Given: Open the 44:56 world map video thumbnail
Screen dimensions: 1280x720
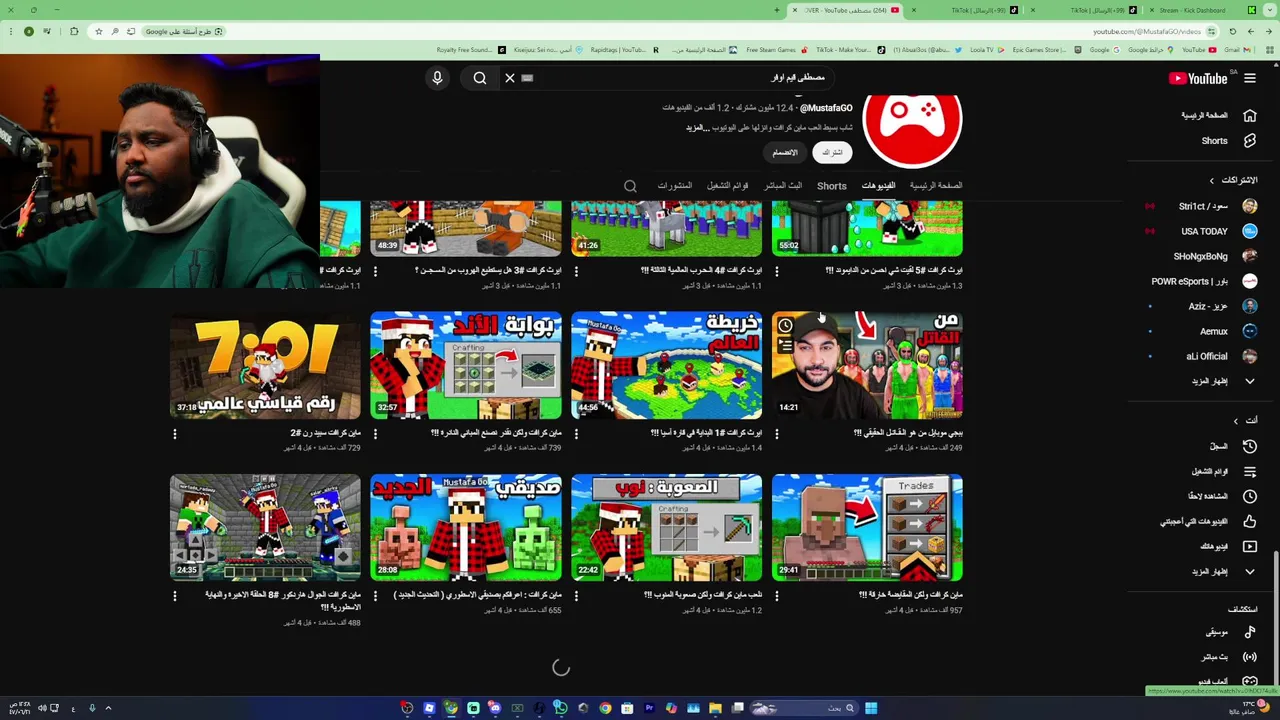Looking at the screenshot, I should (666, 365).
